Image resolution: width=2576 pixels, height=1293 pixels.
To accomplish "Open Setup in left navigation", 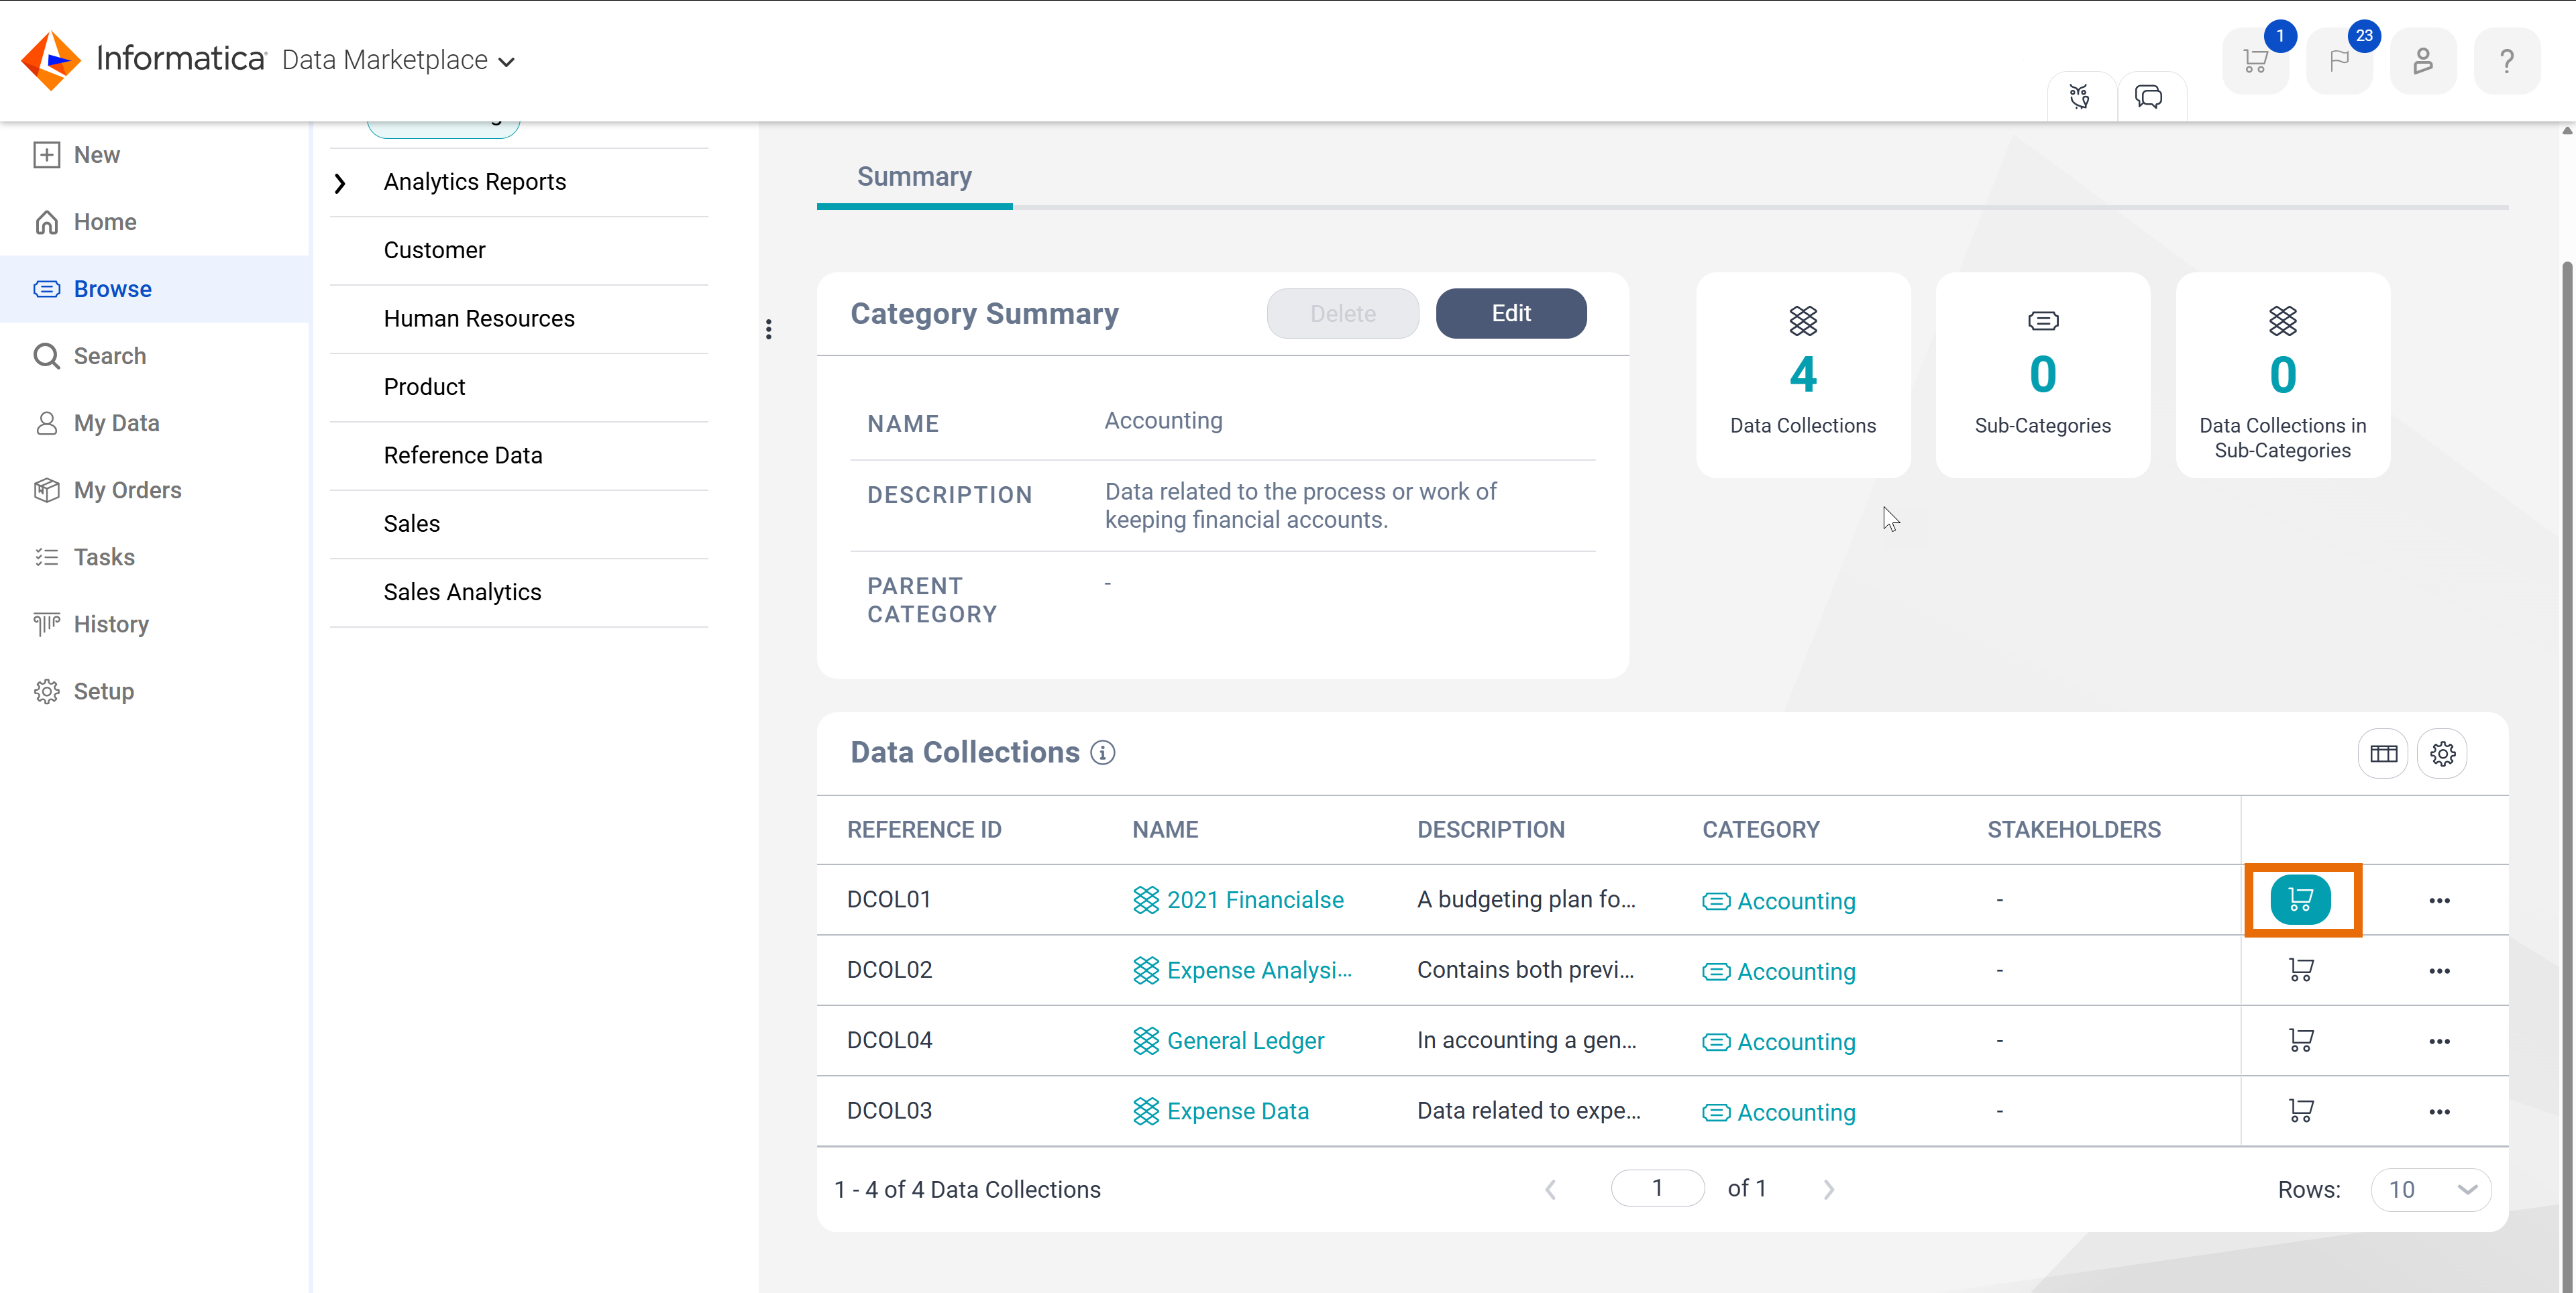I will pos(155,691).
